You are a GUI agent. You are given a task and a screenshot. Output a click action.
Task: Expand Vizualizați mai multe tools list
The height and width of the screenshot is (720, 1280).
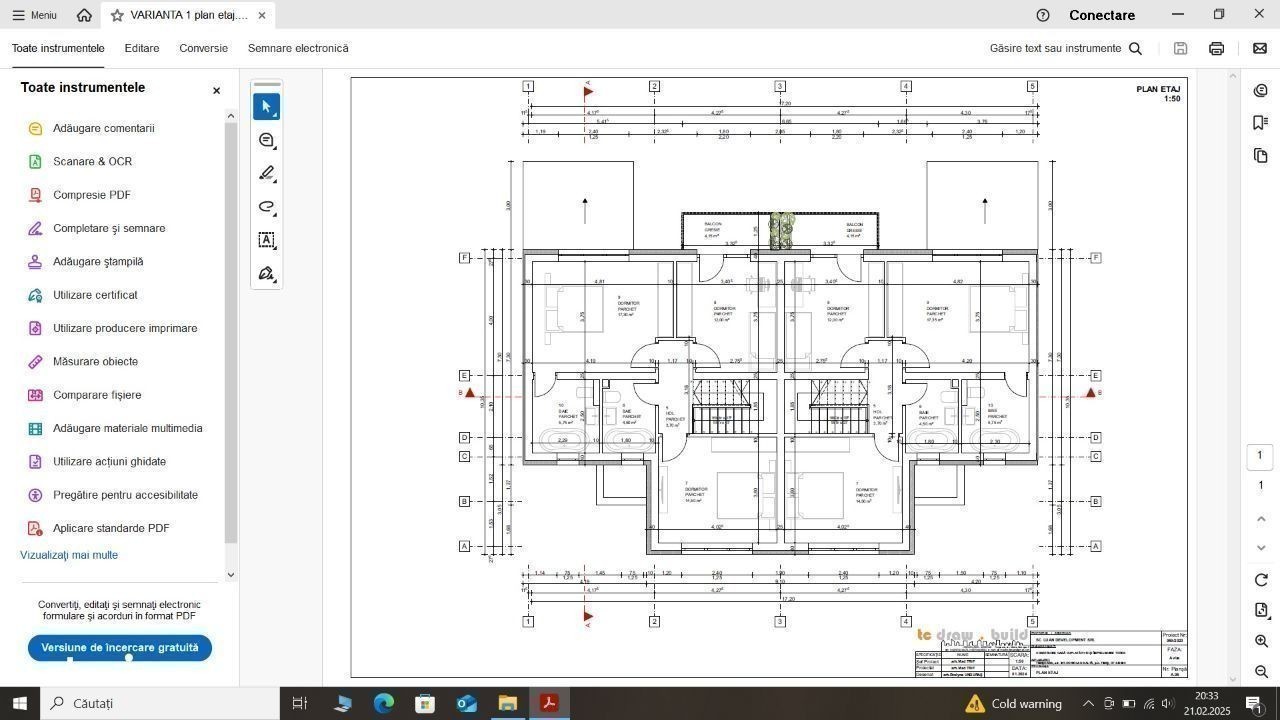point(69,555)
